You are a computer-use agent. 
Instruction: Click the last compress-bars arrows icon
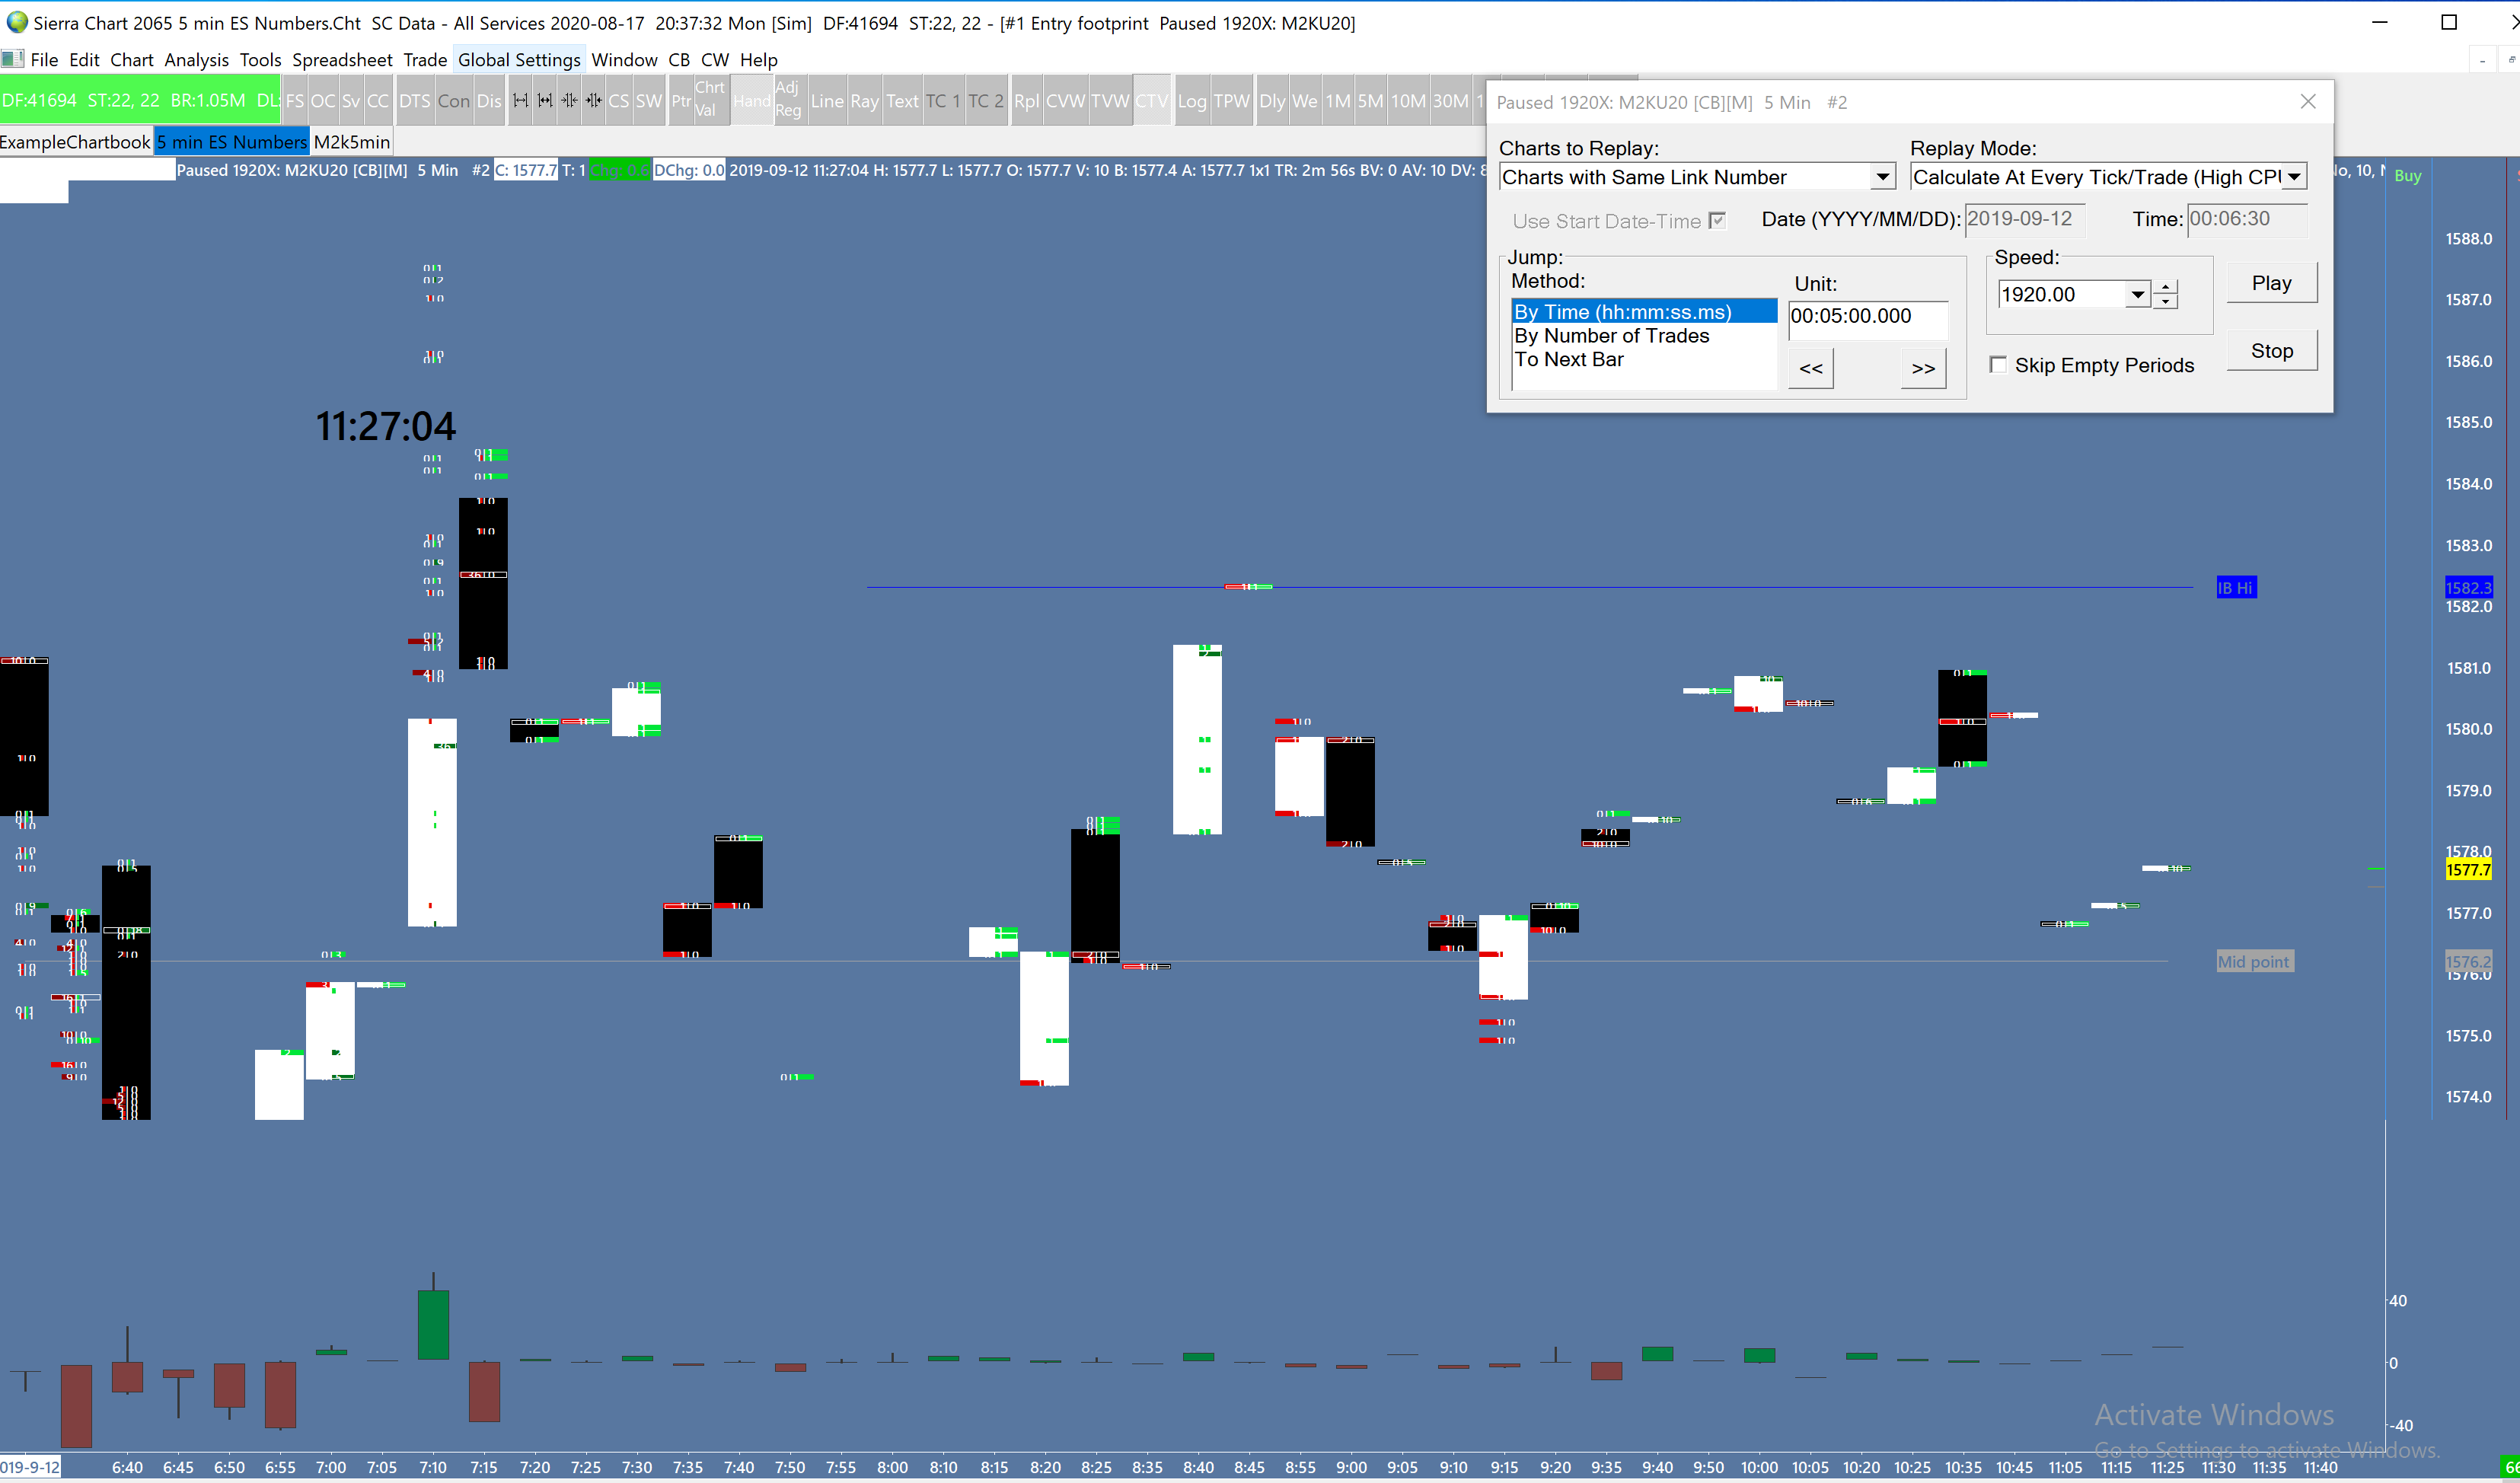point(594,100)
